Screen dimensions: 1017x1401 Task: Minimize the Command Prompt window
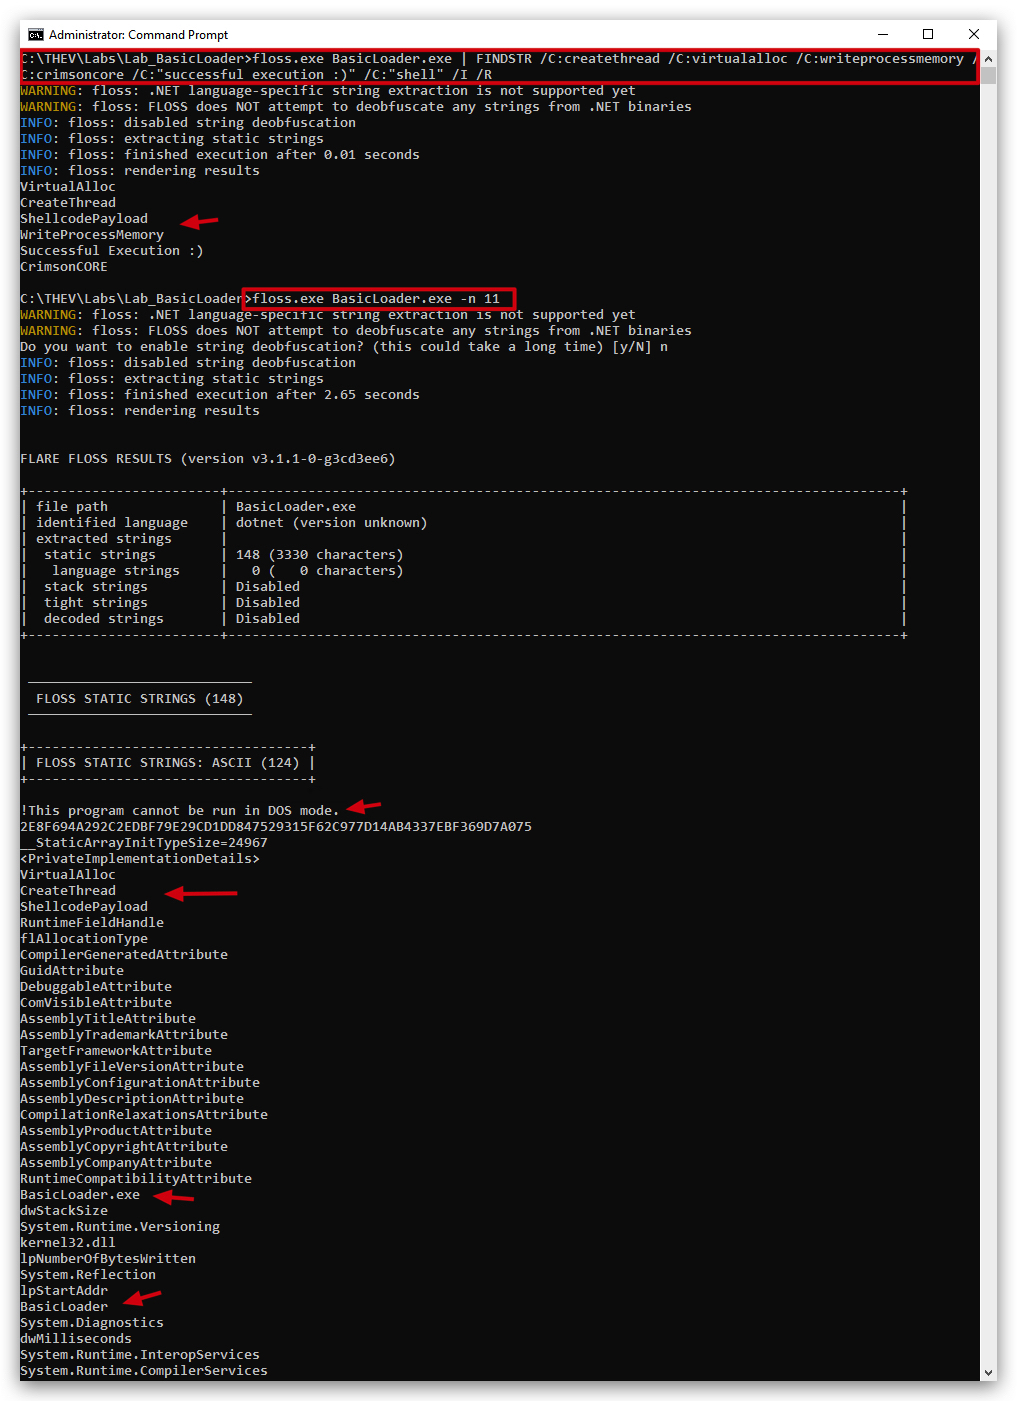(882, 34)
